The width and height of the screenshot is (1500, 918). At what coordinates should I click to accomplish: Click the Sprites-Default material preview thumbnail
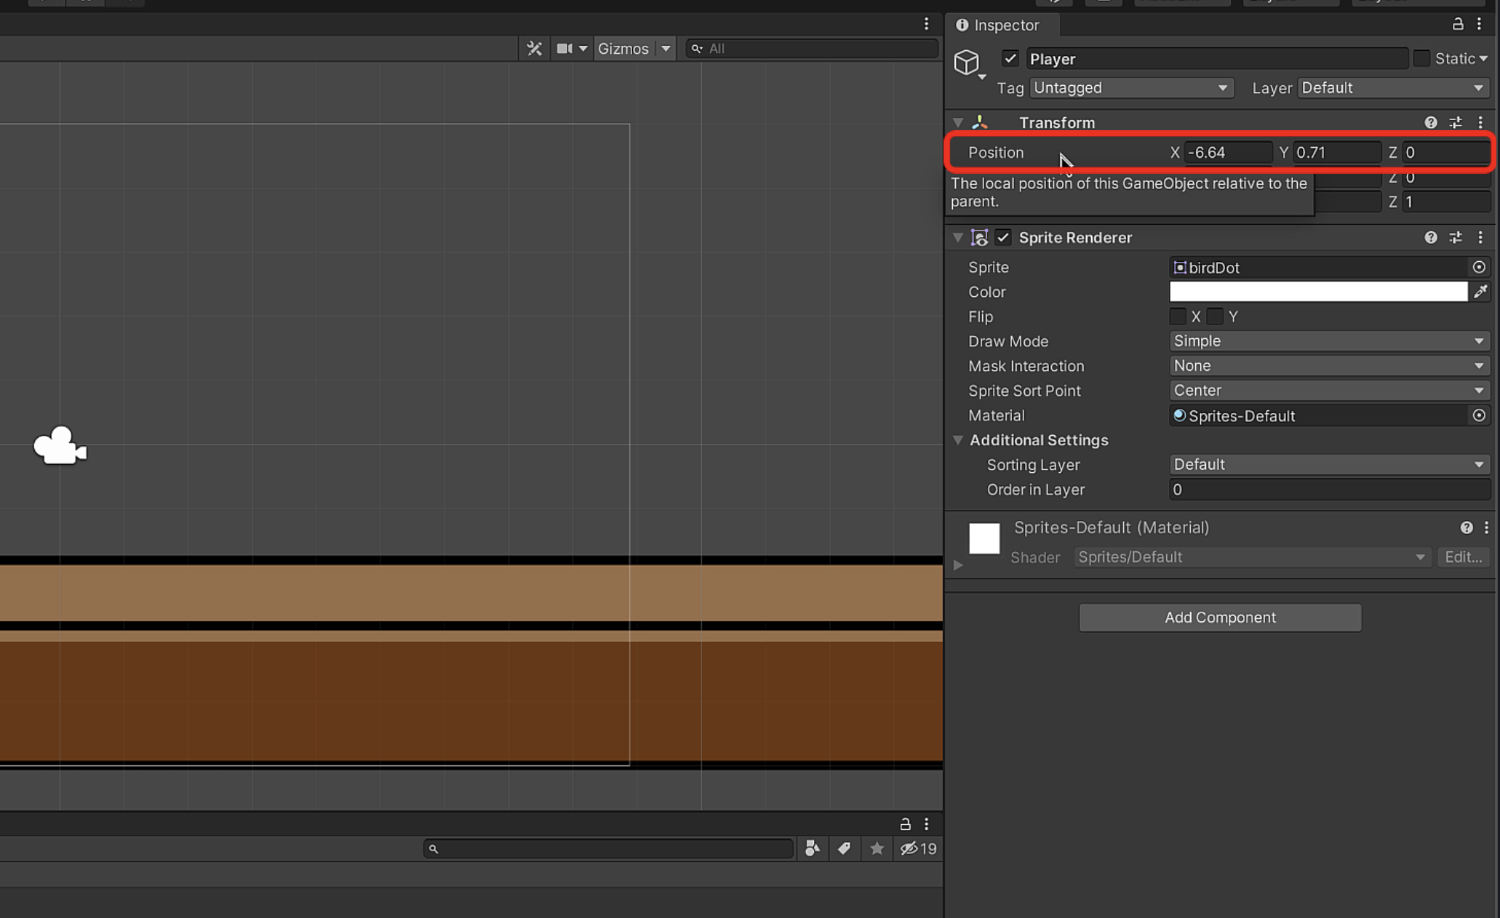coord(984,538)
